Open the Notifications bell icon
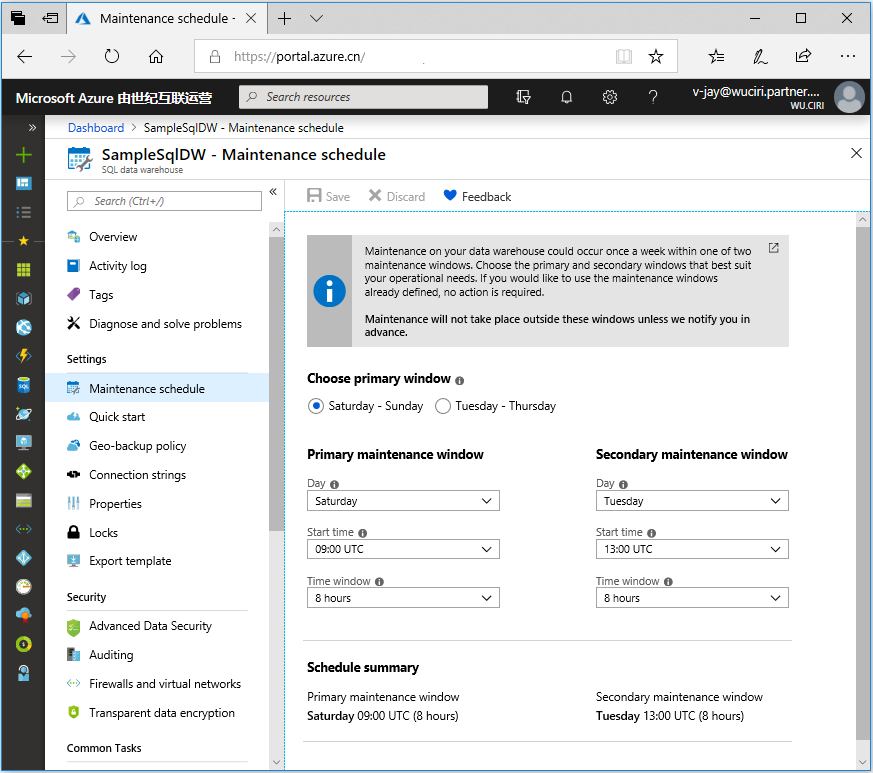Screen dimensions: 873x773 (x=566, y=97)
